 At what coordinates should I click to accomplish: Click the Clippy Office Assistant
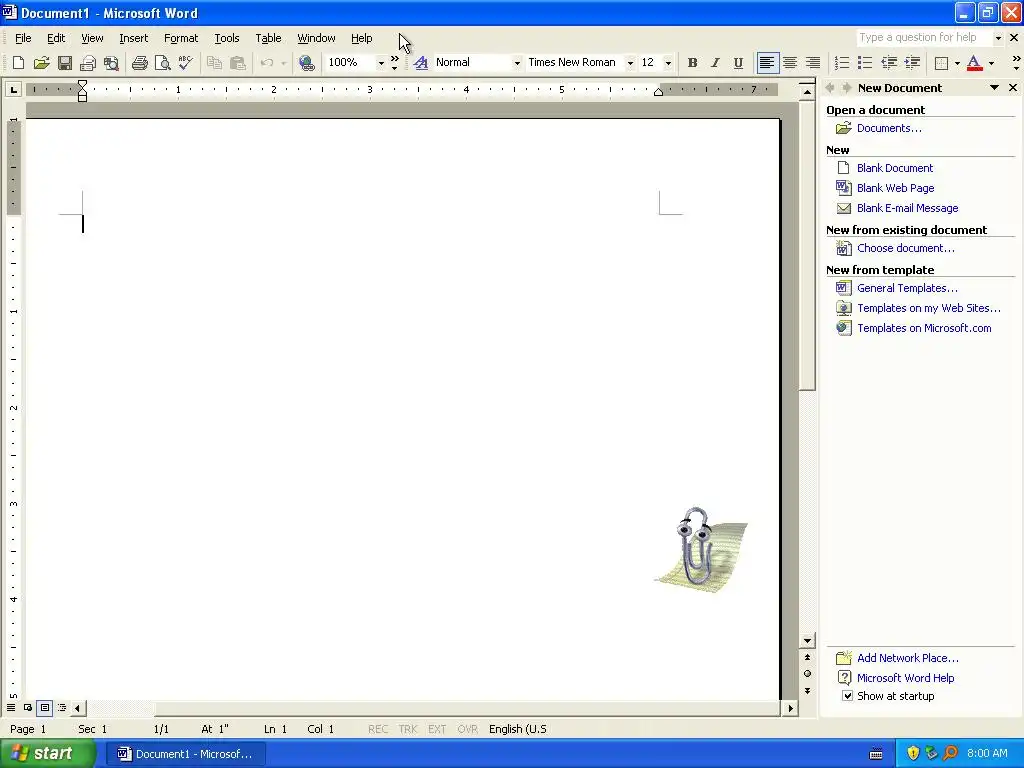pos(701,549)
